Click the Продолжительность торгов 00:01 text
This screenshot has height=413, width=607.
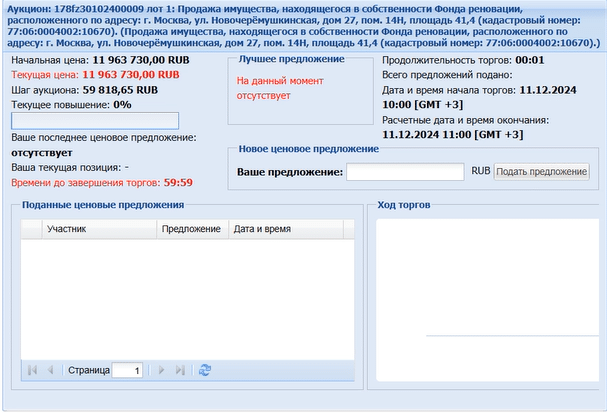click(463, 60)
